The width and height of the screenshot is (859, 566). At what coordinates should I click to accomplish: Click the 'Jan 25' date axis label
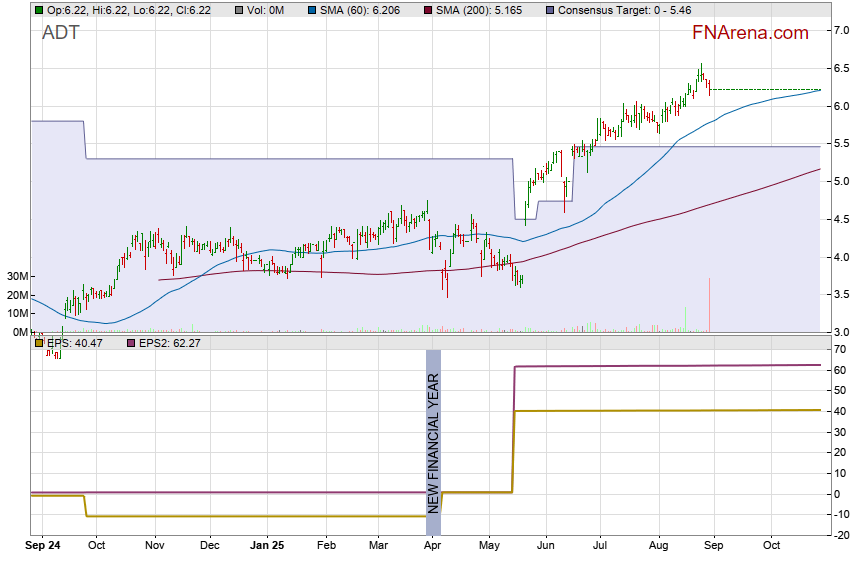(x=267, y=547)
